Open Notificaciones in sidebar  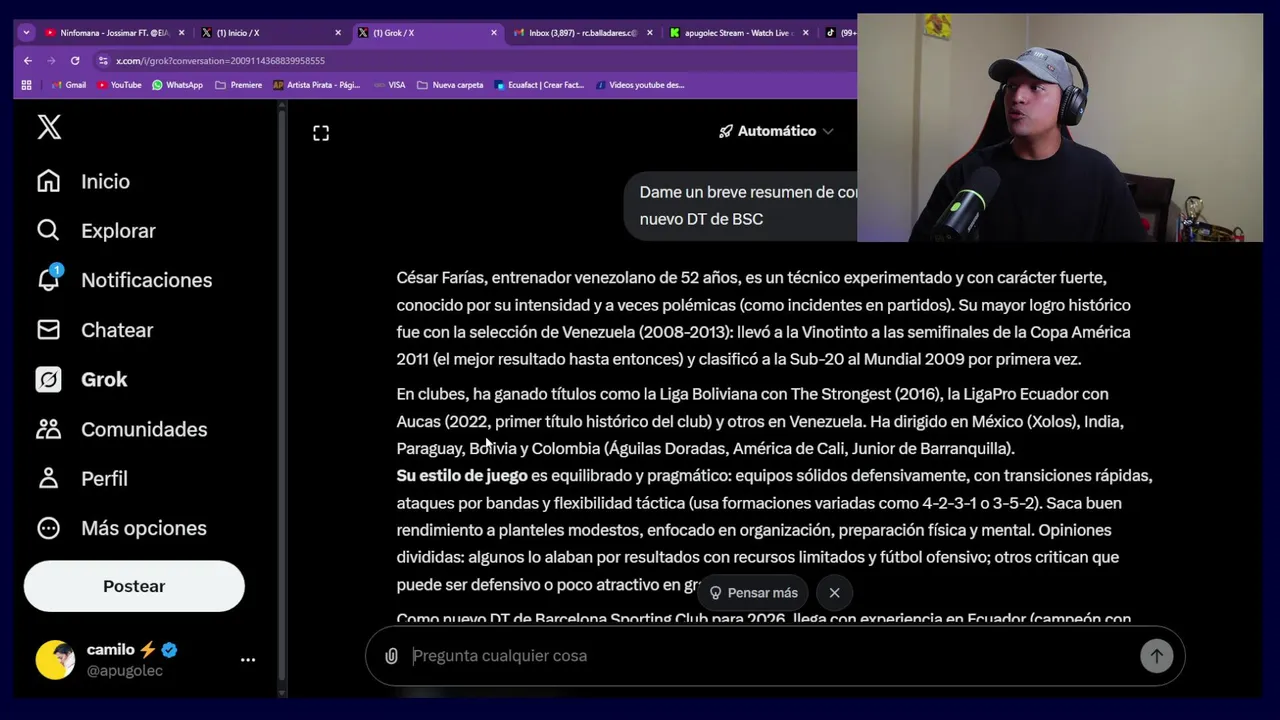(x=124, y=280)
